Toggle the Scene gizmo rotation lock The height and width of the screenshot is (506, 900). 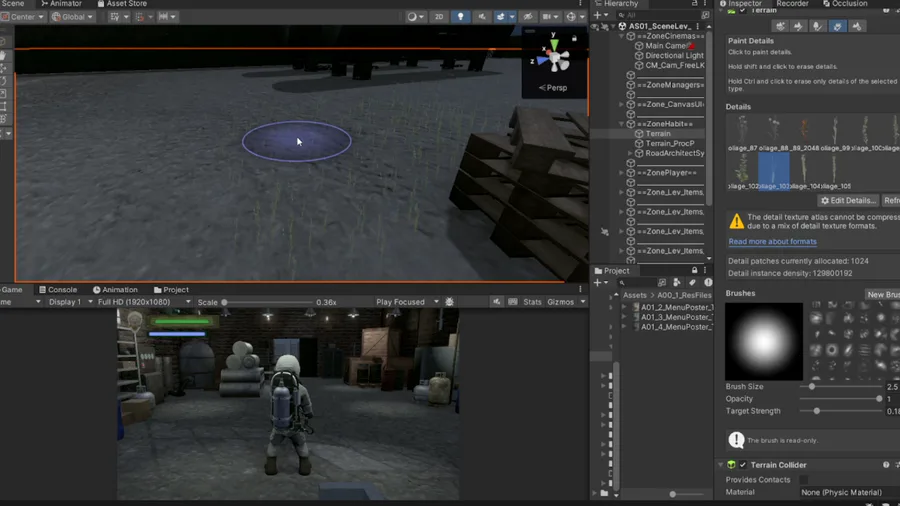(574, 38)
